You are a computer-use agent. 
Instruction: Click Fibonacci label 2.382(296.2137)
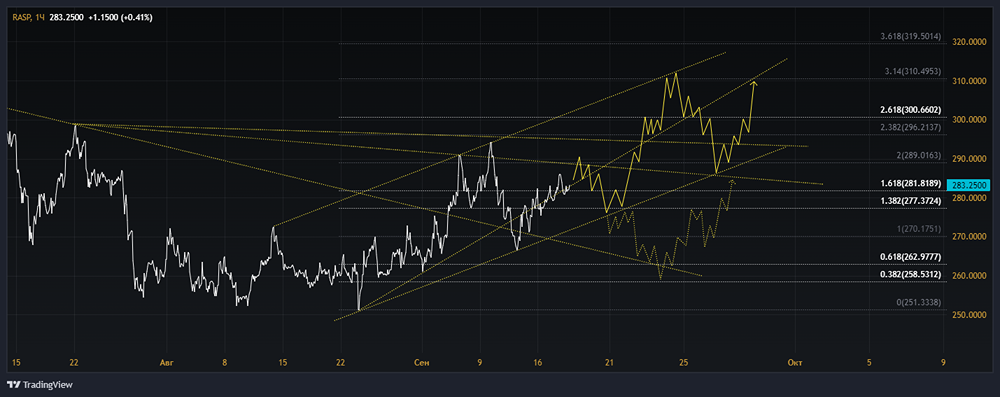point(910,127)
